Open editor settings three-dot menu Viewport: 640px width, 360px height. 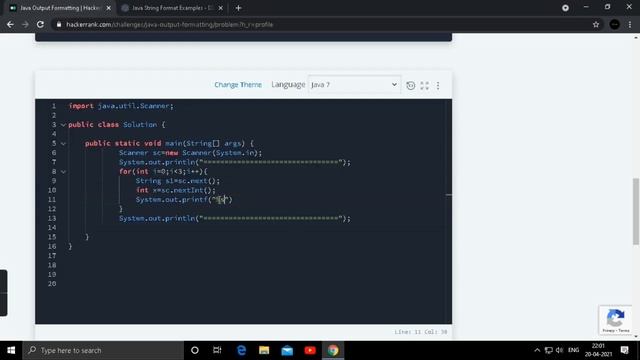(438, 85)
